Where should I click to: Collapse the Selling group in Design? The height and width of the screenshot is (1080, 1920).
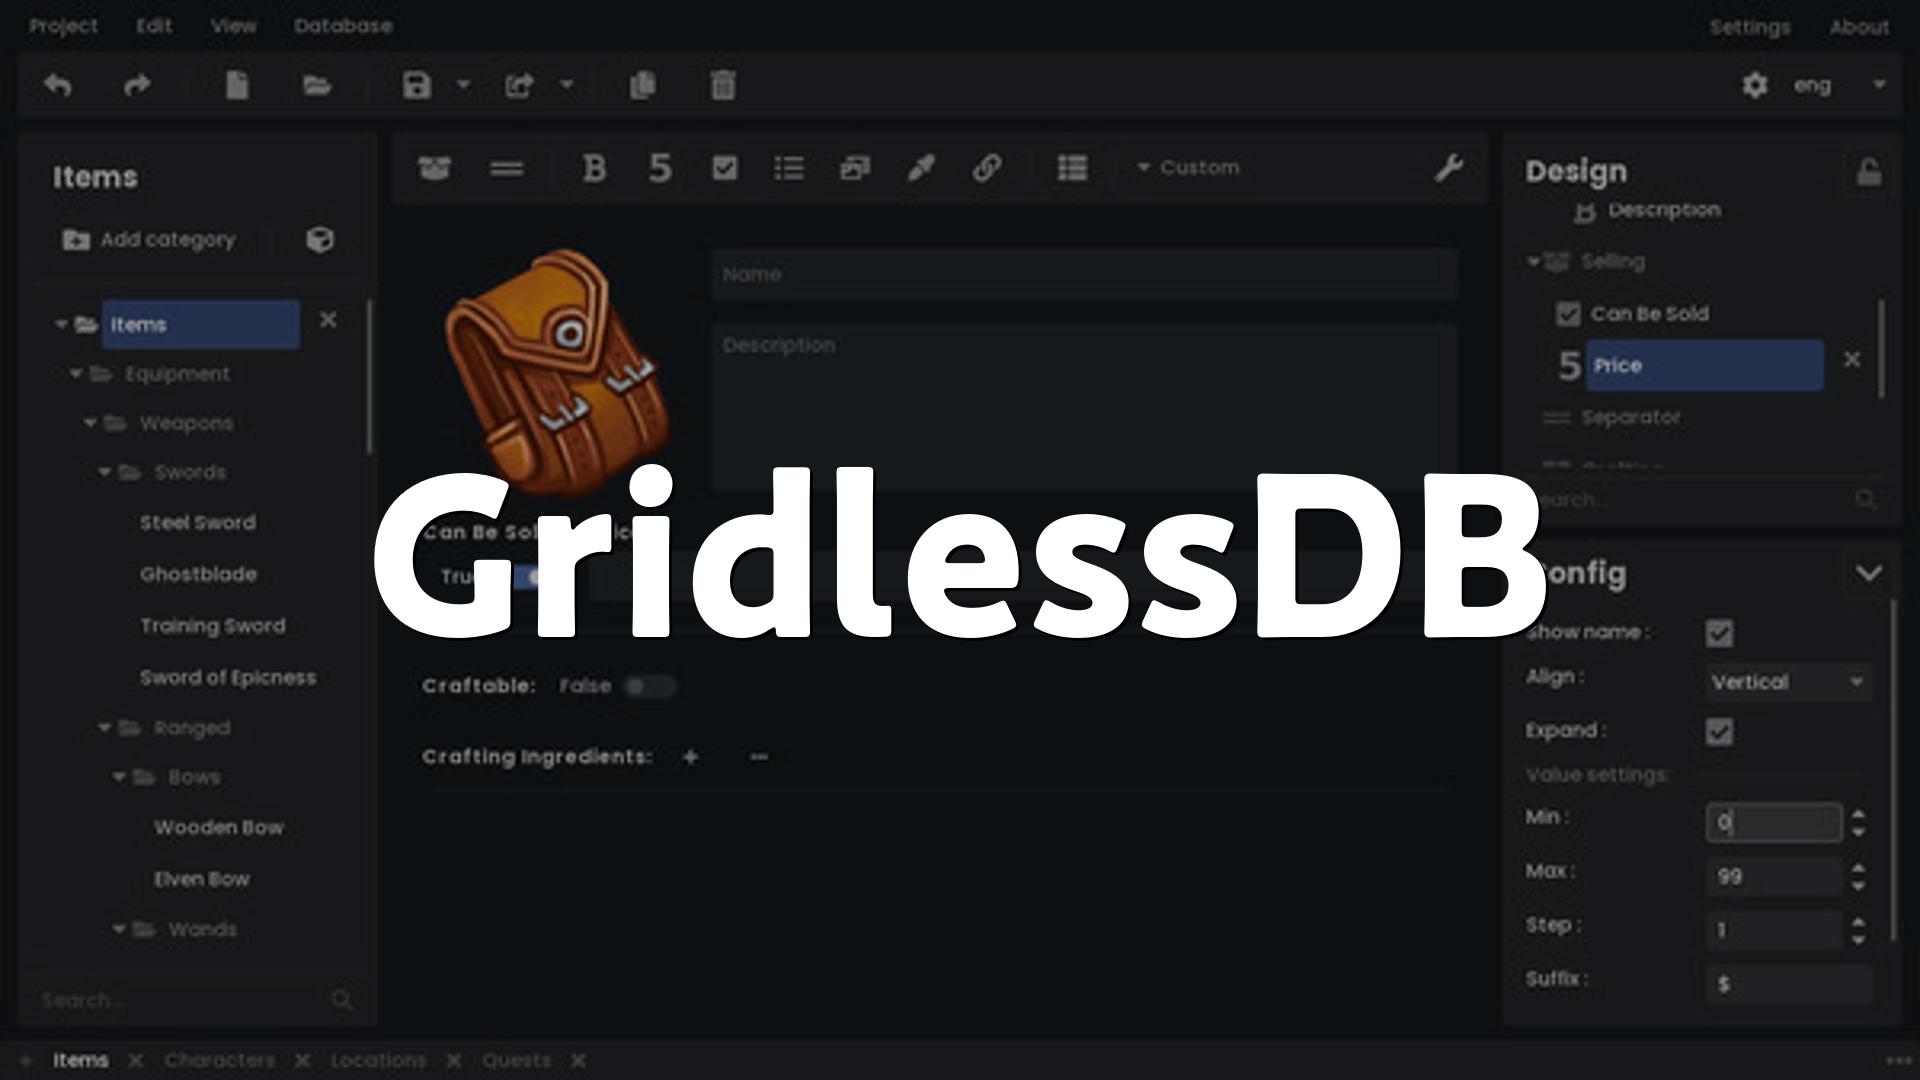pyautogui.click(x=1533, y=262)
